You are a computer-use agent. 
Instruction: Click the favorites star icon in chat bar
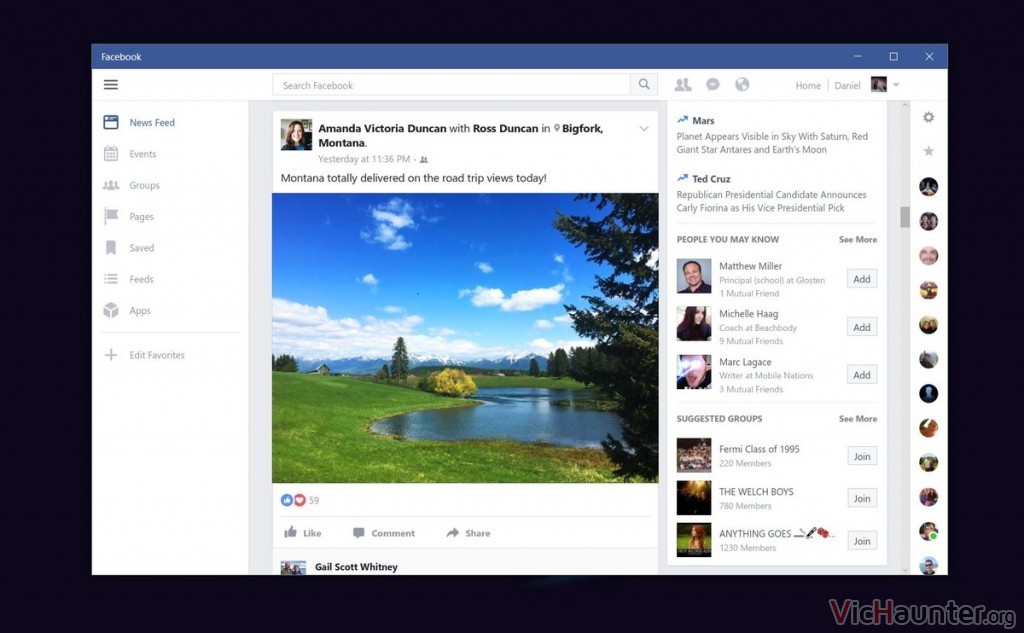click(928, 151)
